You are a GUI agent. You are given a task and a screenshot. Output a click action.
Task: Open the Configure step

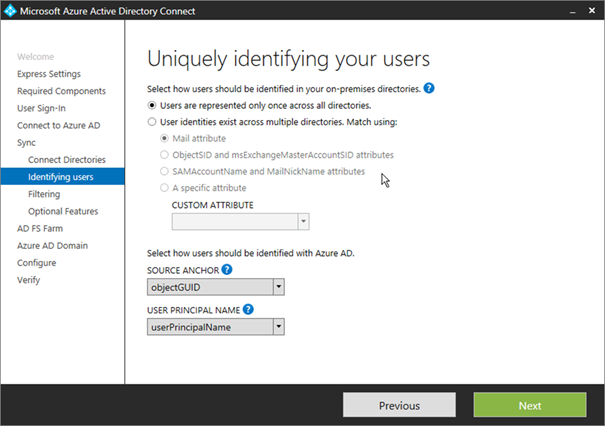(37, 263)
